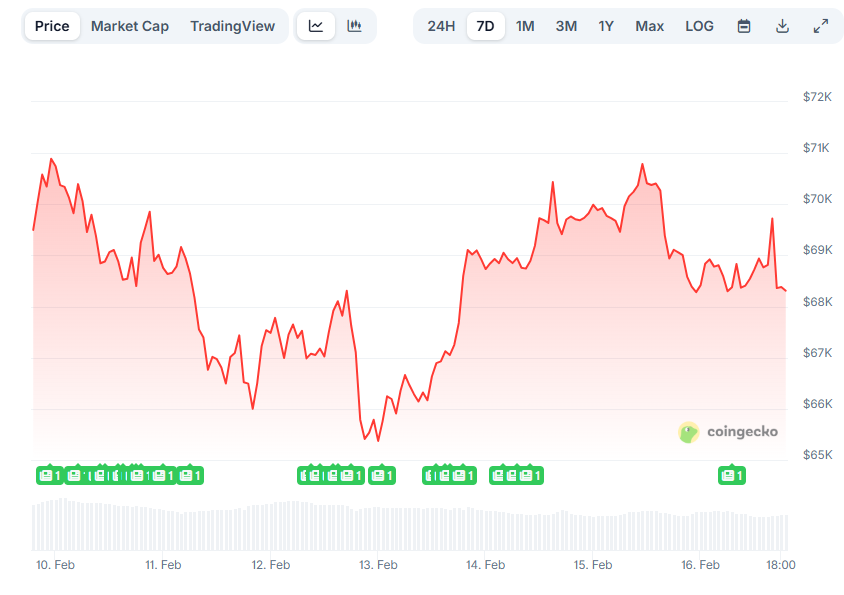844x595 pixels.
Task: Expand chart to fullscreen
Action: [821, 26]
